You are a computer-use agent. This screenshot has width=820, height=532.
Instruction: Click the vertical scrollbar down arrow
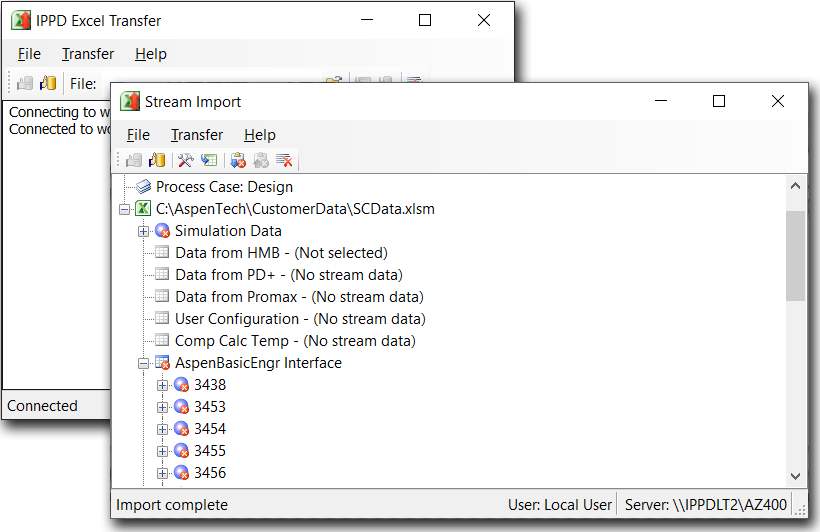pyautogui.click(x=796, y=477)
